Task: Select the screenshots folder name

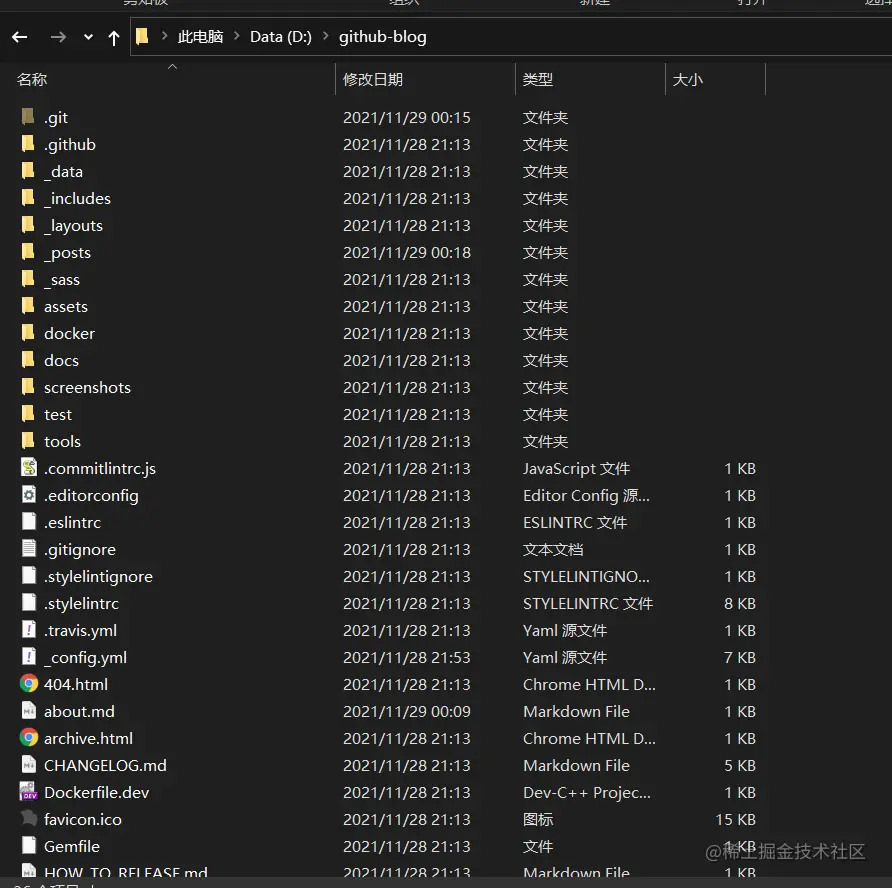Action: 87,387
